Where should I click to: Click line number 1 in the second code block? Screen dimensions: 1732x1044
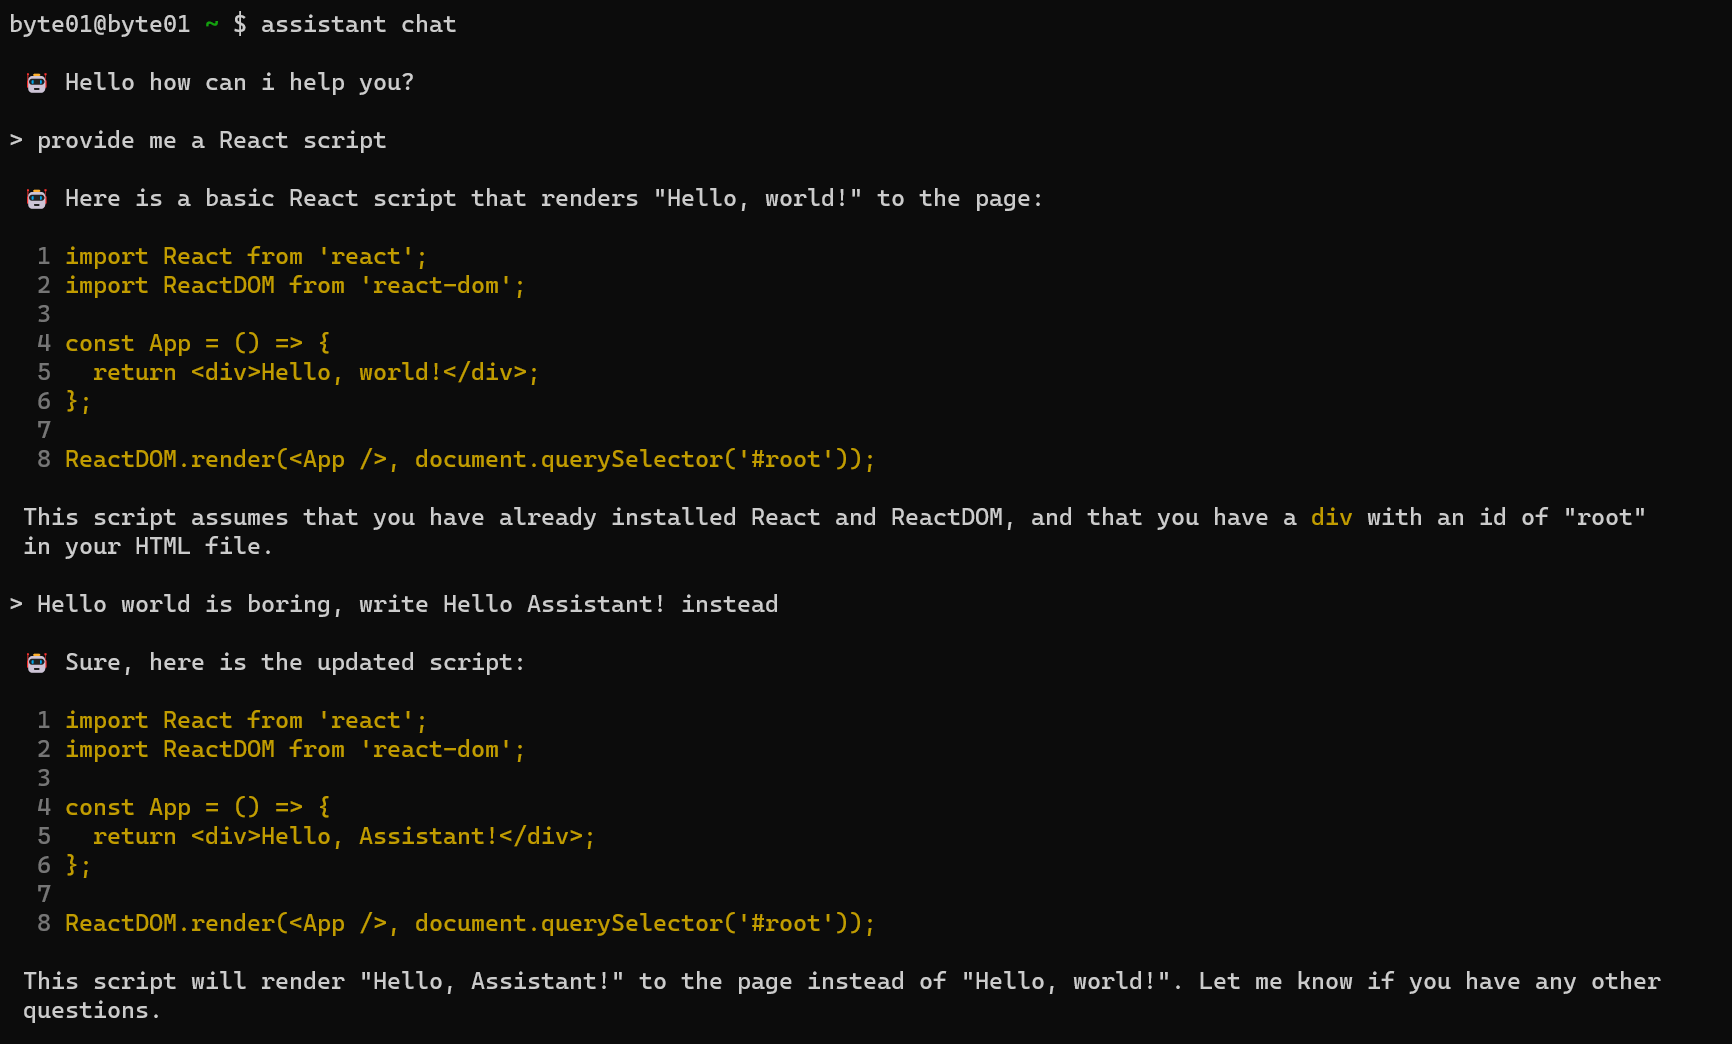(44, 721)
